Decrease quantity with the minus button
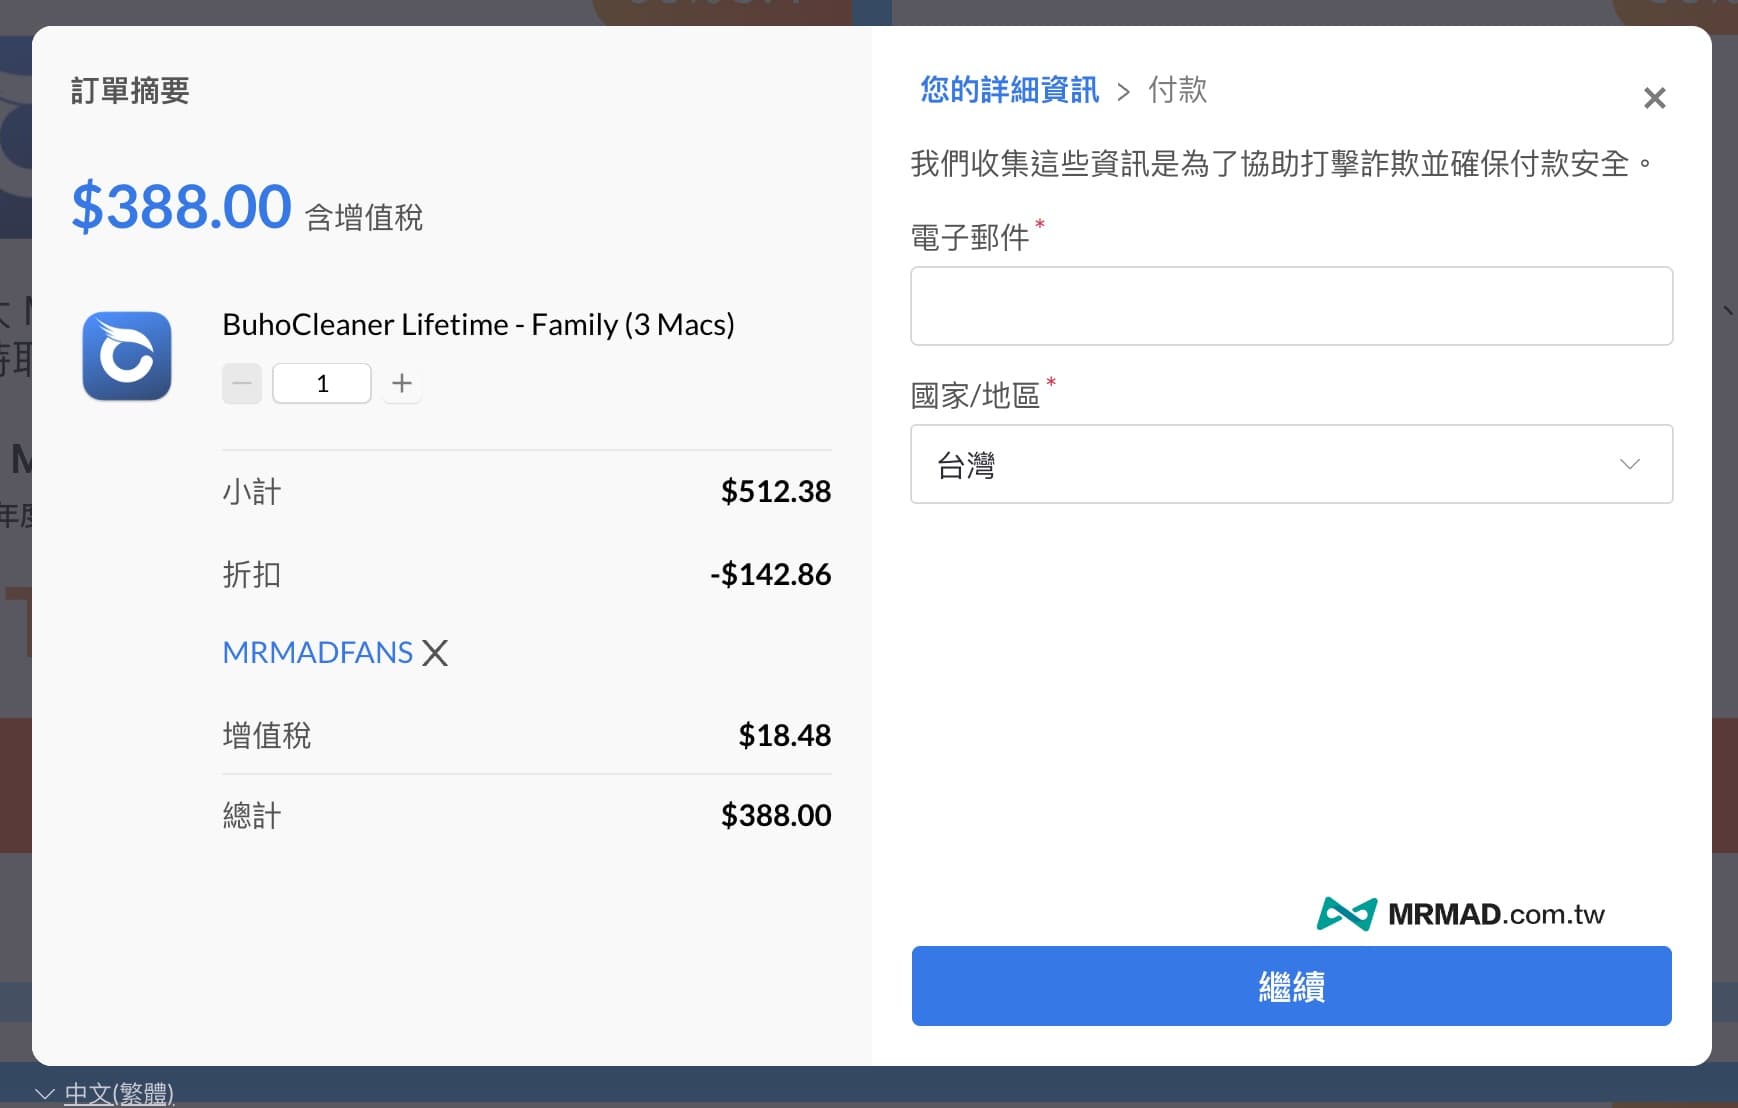This screenshot has height=1108, width=1738. [242, 383]
